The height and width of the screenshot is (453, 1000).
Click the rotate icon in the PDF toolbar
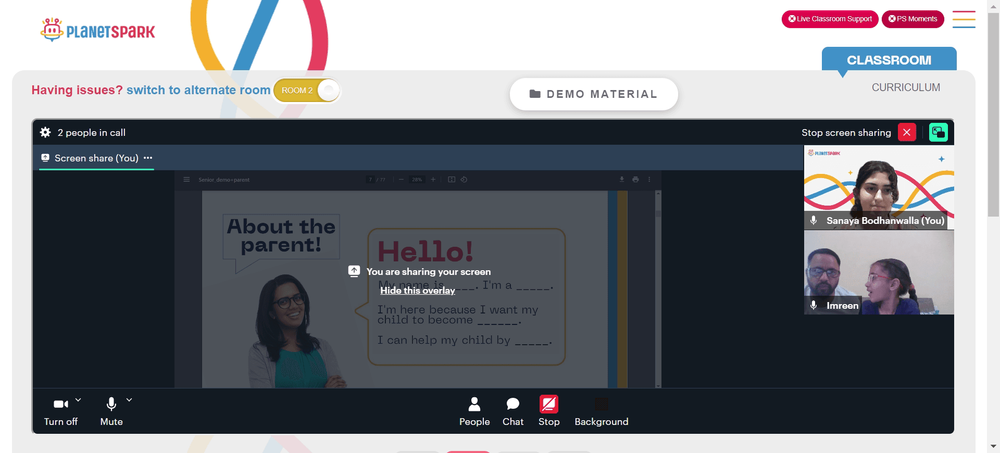pos(464,179)
